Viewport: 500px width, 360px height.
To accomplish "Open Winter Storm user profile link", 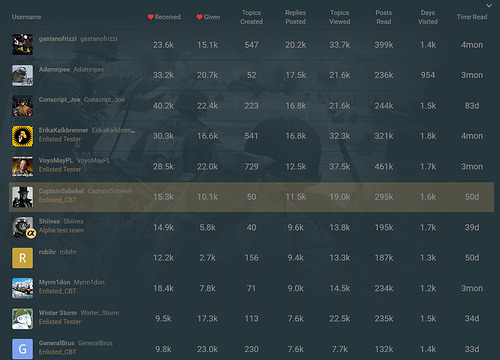I will (58, 313).
